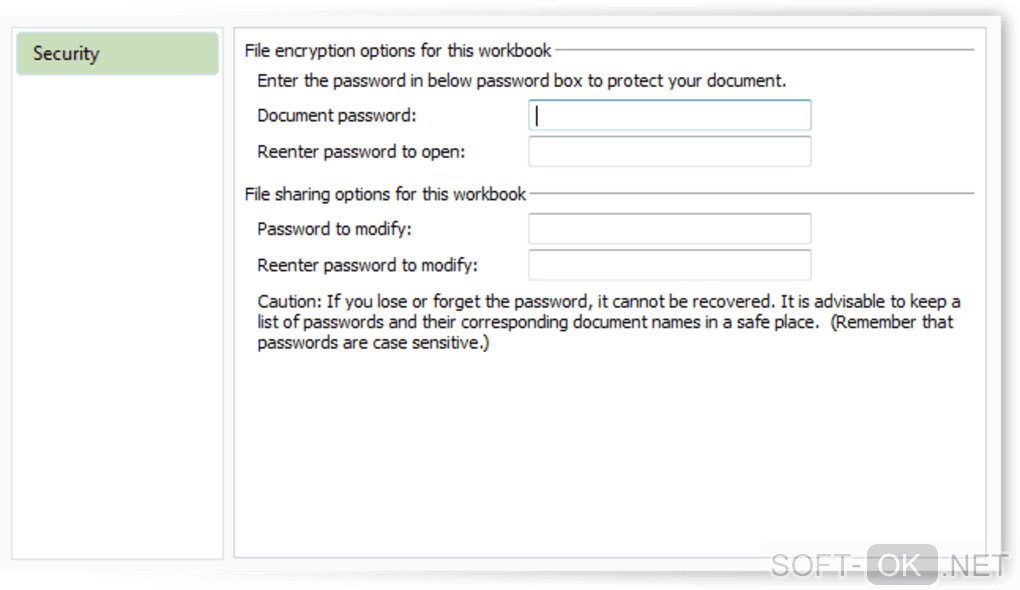
Task: Click the SOFT- text in the watermark
Action: 816,566
